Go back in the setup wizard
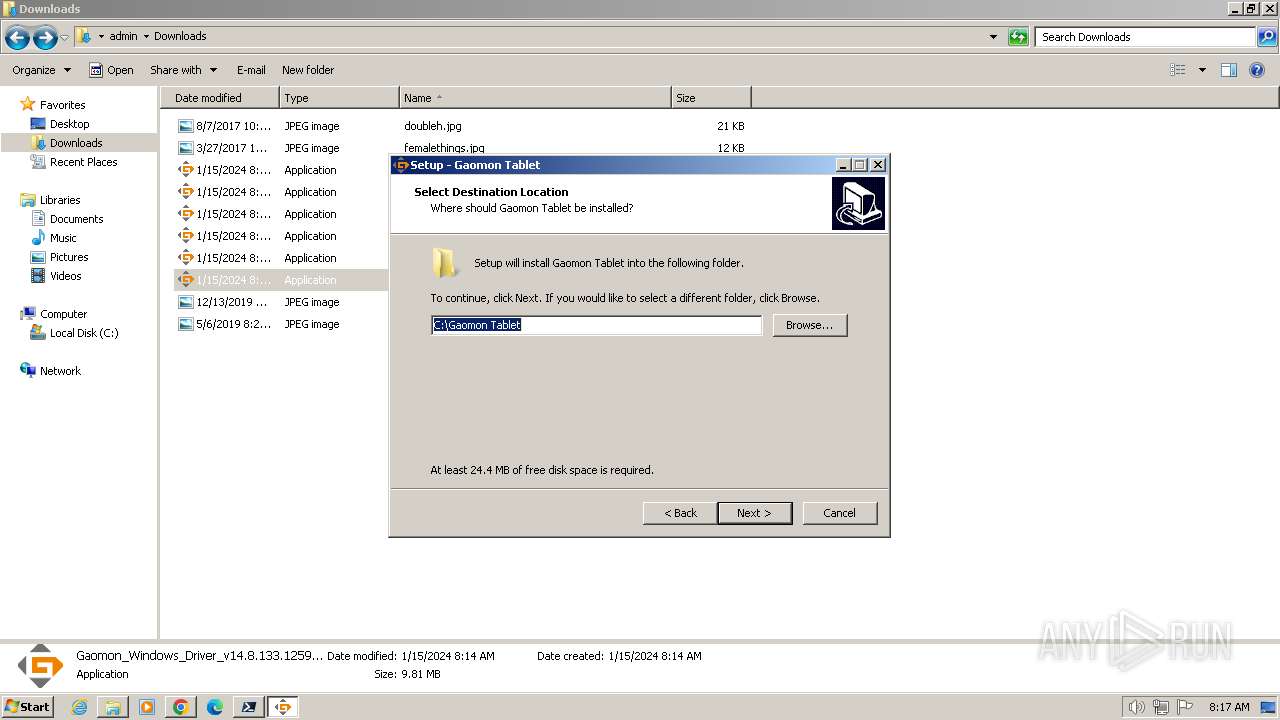Image resolution: width=1280 pixels, height=720 pixels. [680, 513]
